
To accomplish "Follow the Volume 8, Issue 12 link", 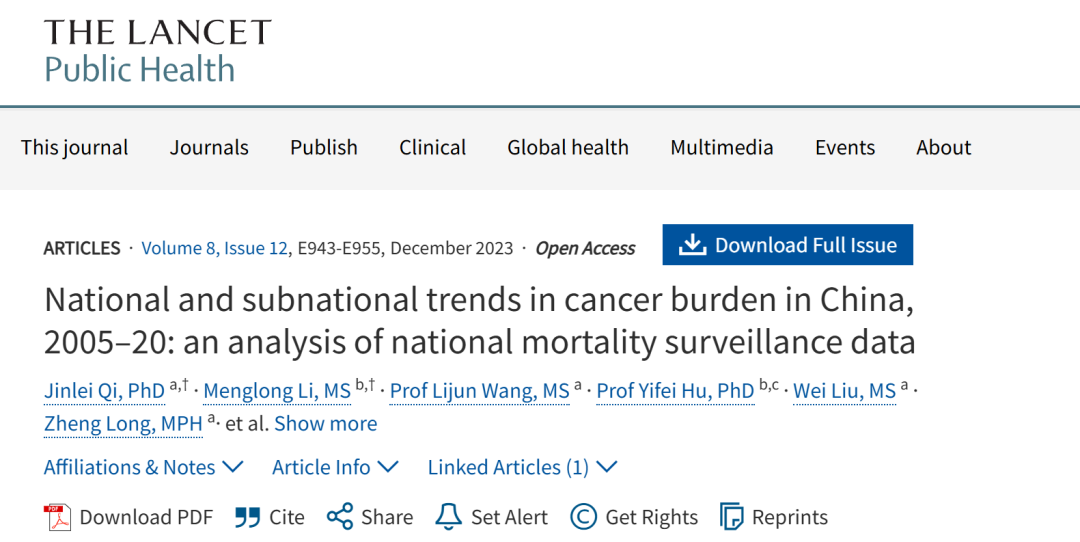I will tap(215, 248).
